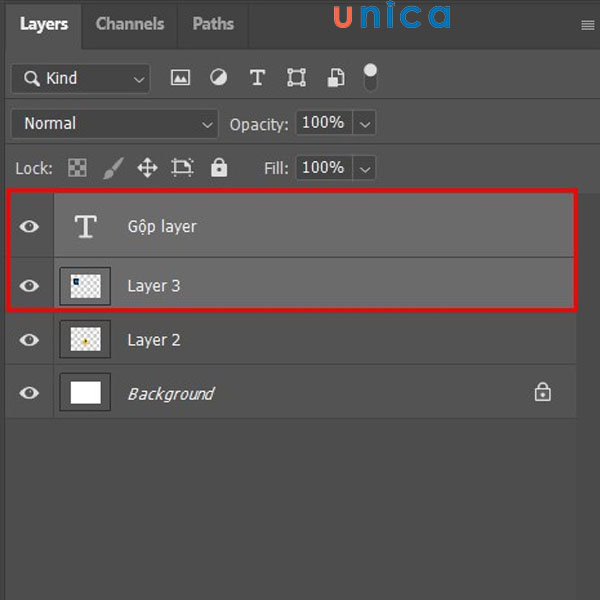
Task: Filter for type layers icon
Action: tap(257, 78)
